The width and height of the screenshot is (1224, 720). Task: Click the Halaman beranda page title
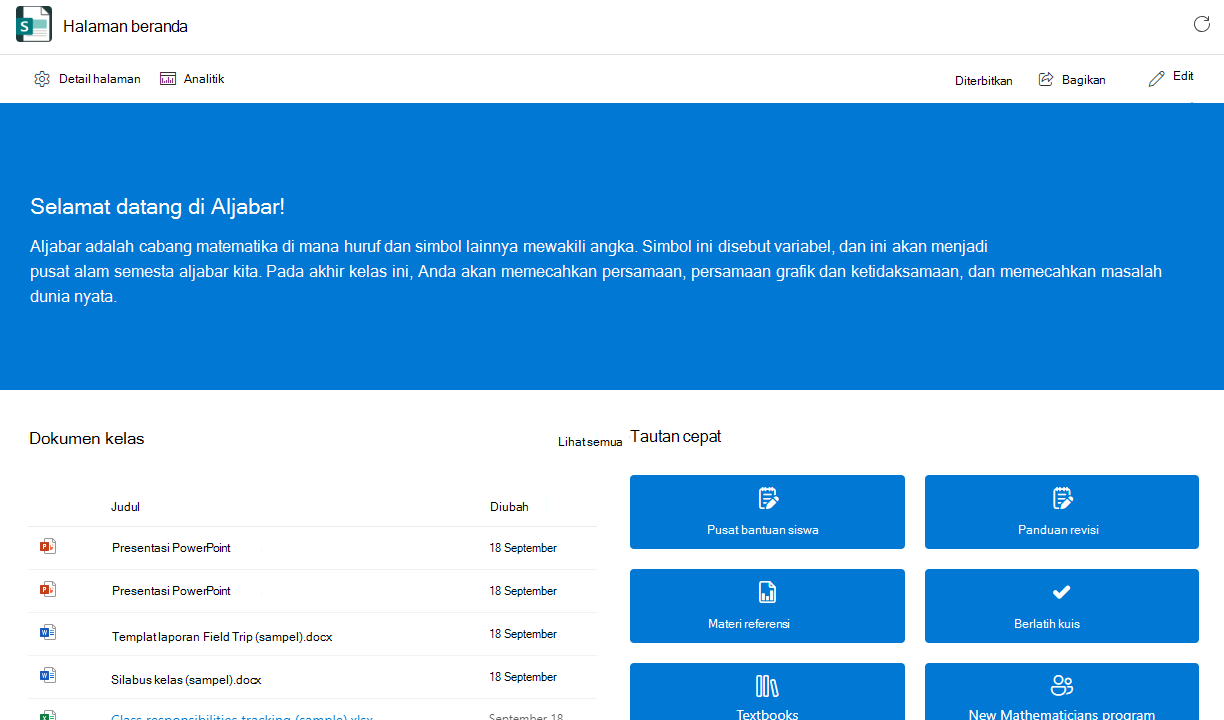[125, 26]
